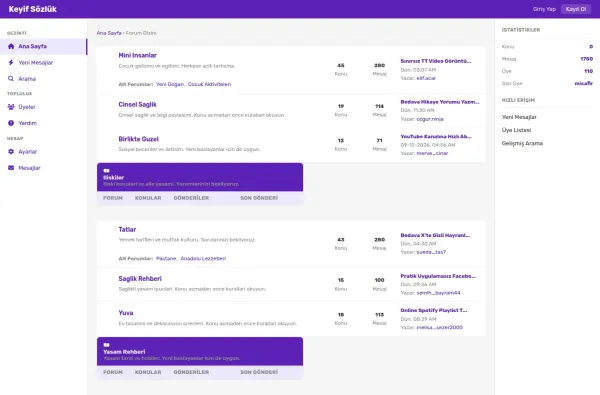600x395 pixels.
Task: View author ozgur.ninja profile
Action: pos(430,119)
